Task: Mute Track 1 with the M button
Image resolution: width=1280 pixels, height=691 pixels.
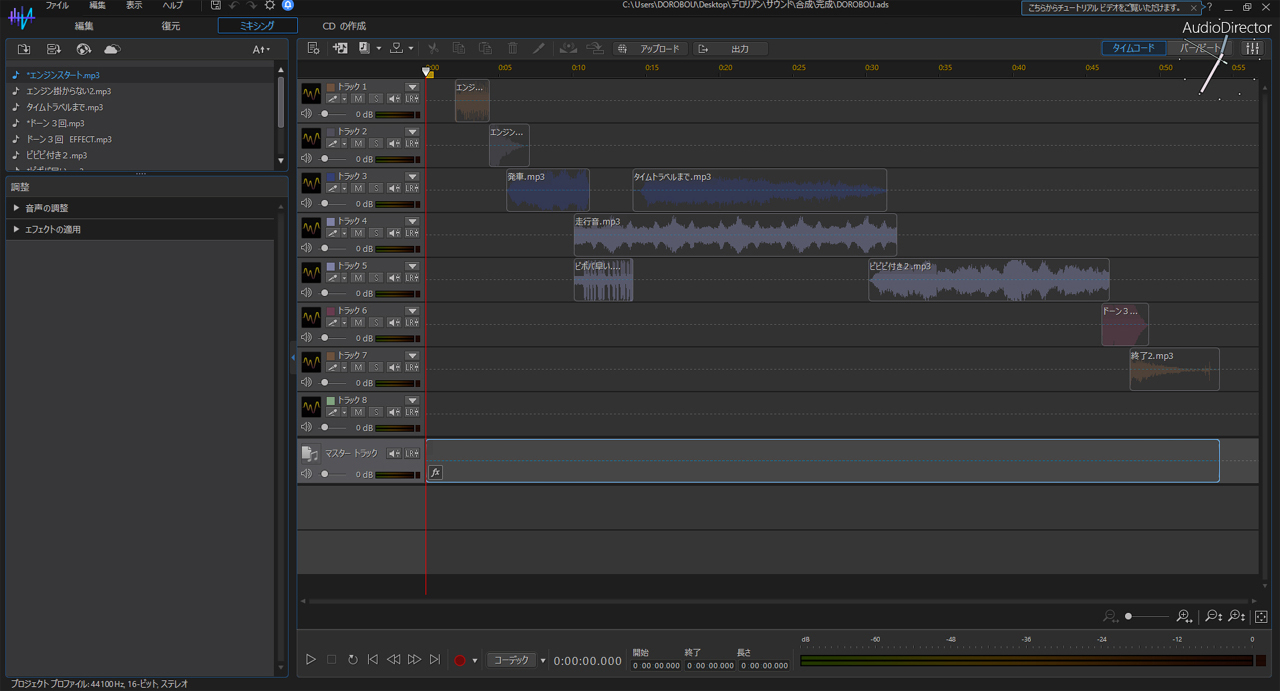Action: [357, 99]
